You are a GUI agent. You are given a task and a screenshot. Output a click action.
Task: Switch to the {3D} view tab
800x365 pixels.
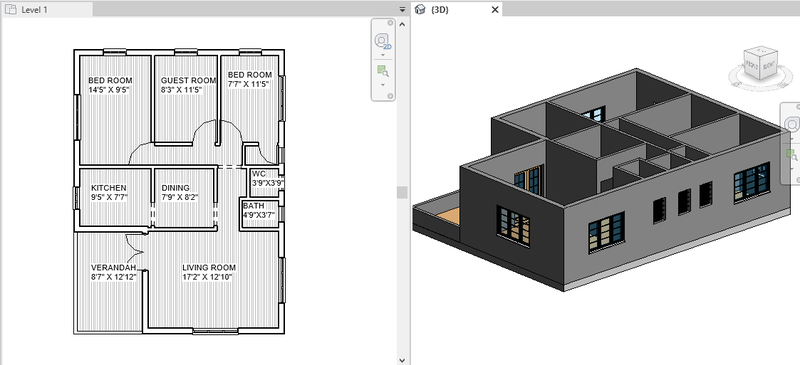[x=457, y=9]
